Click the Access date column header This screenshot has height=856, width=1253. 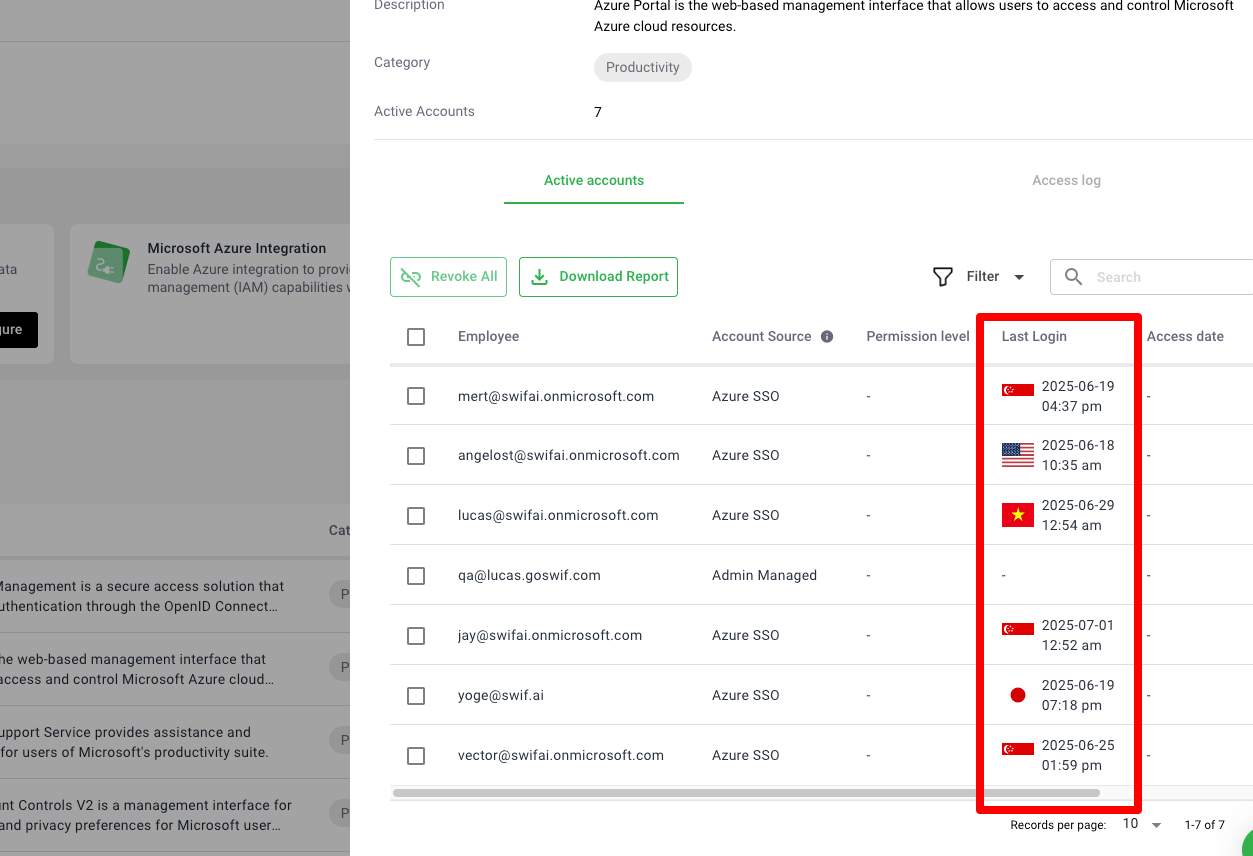click(1185, 337)
